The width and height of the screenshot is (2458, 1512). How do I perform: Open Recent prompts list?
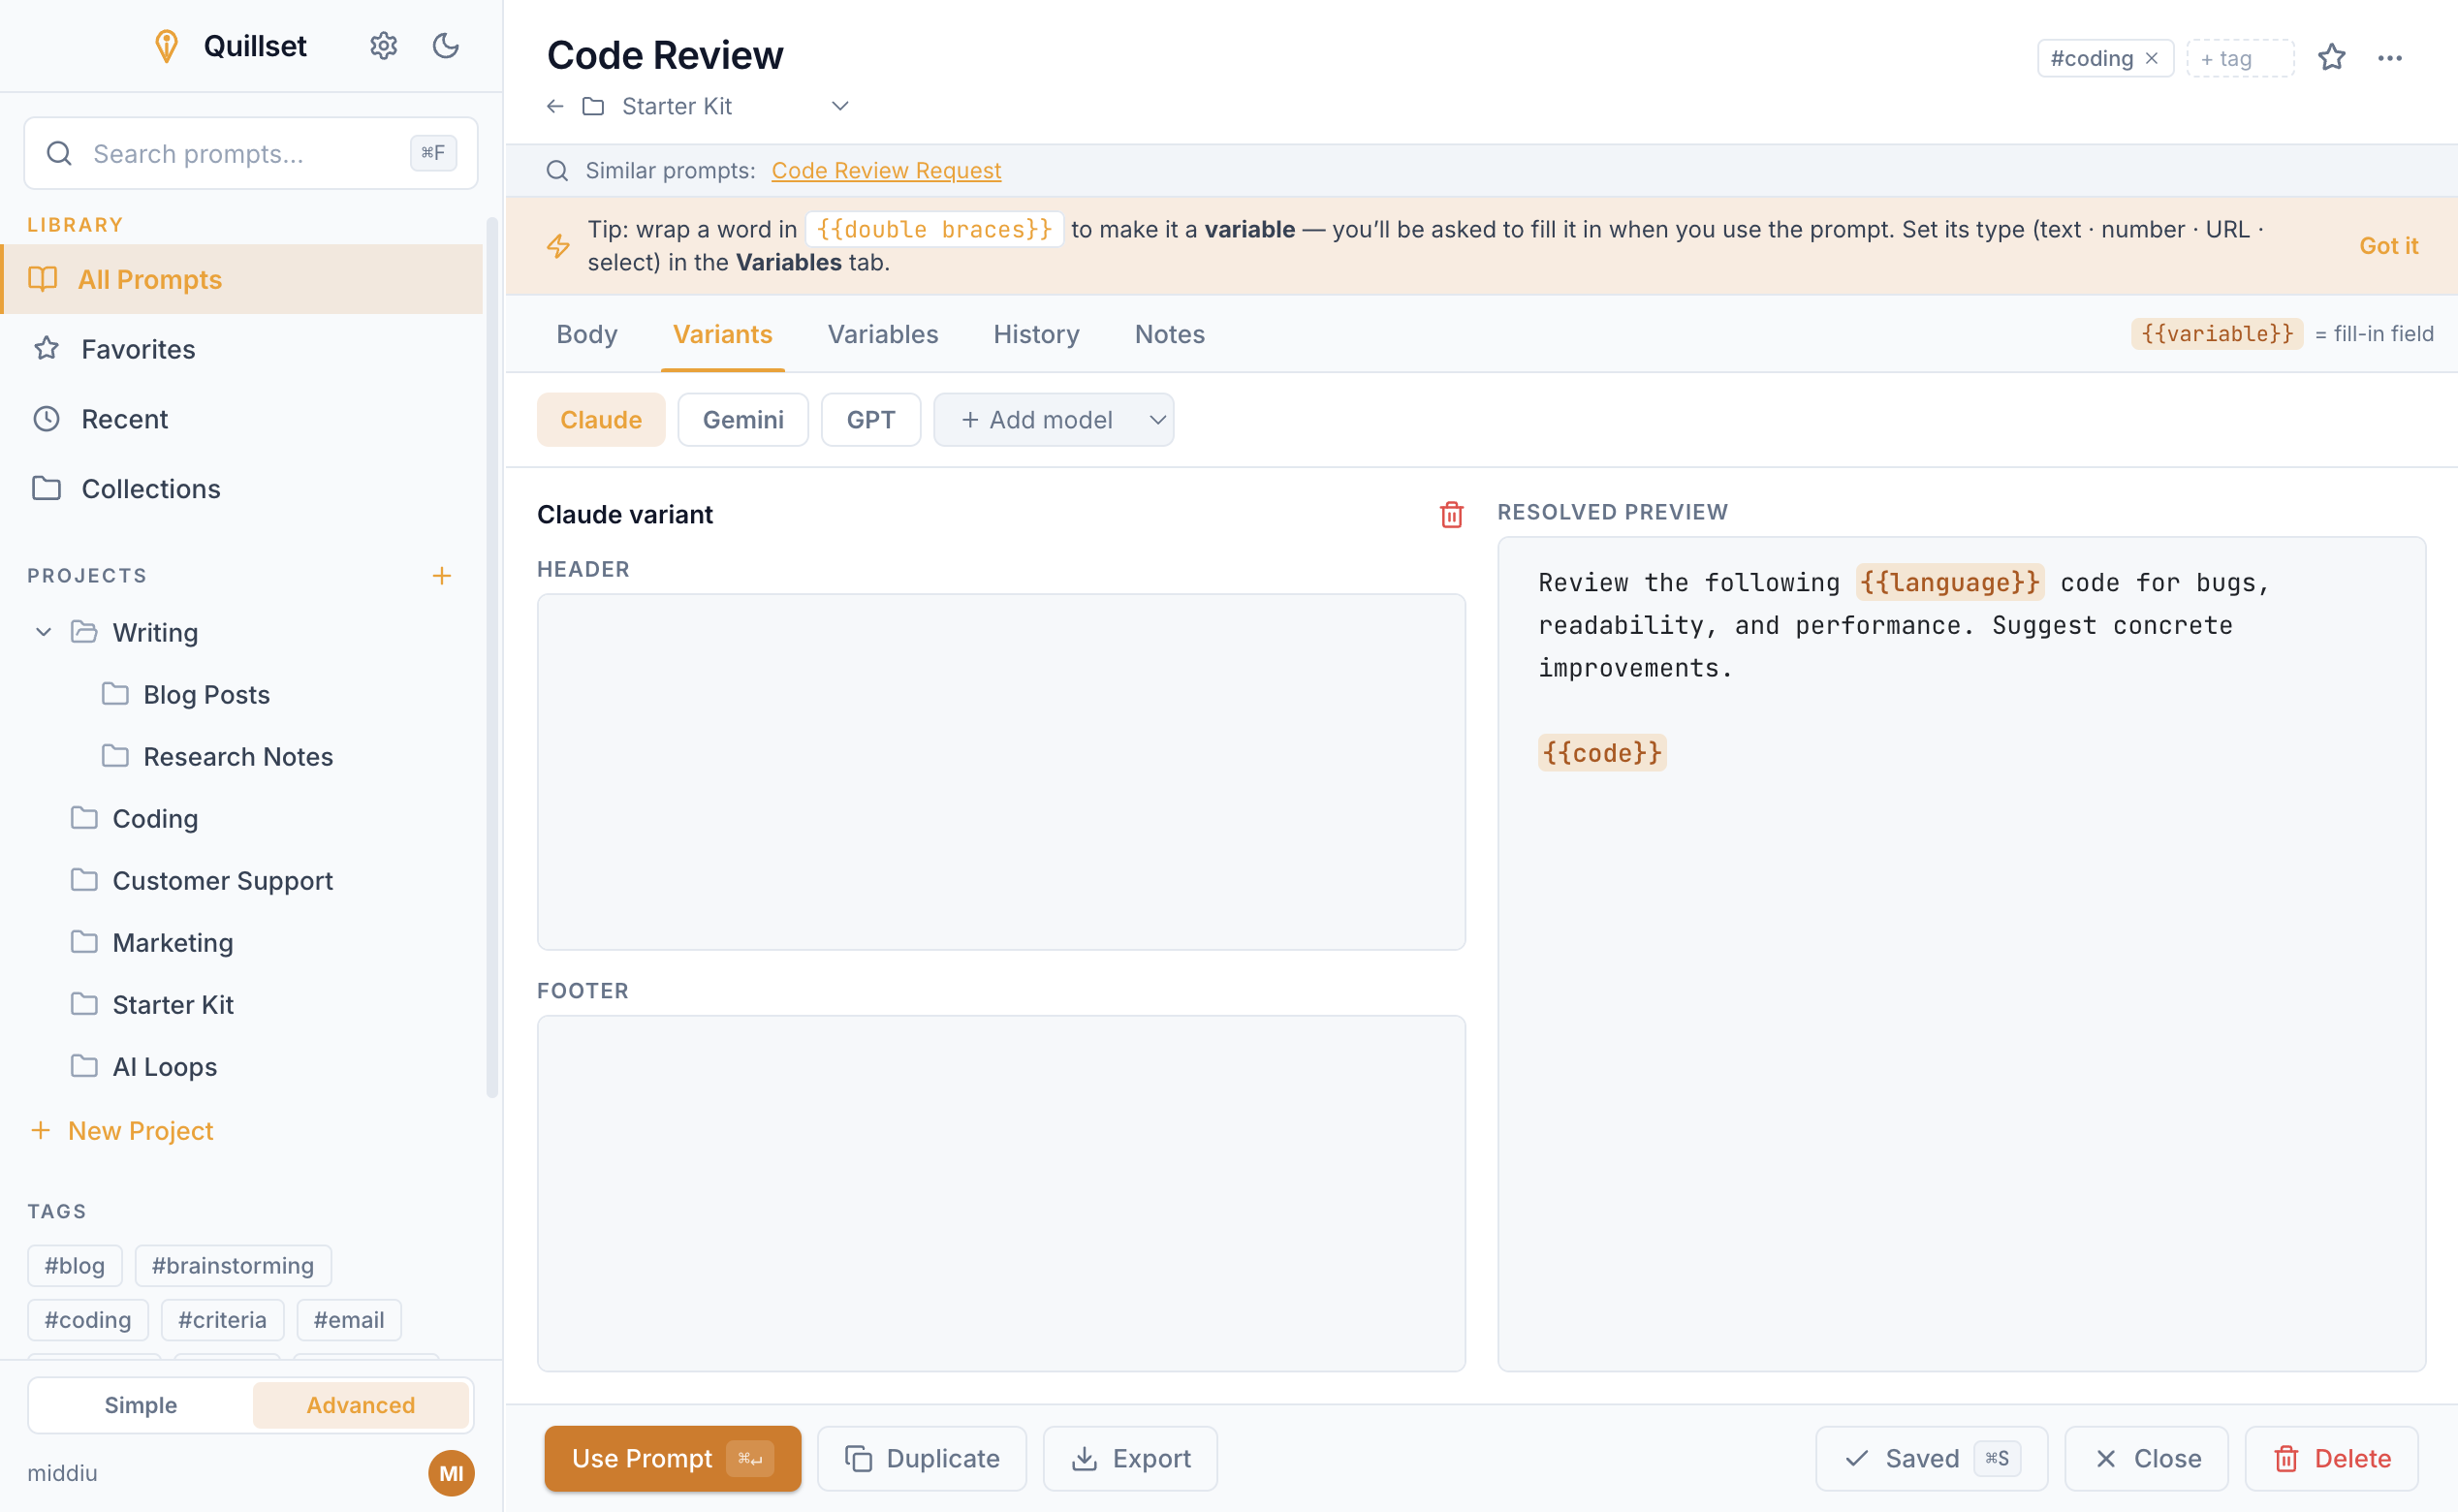tap(242, 419)
